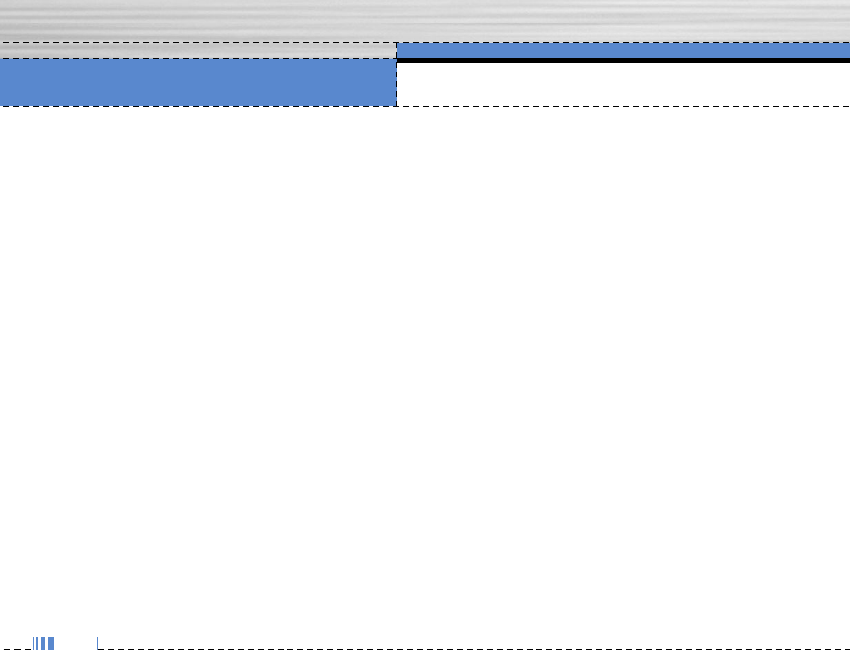Select the dashed border beneath the white right cell
The image size is (850, 650).
[x=623, y=106]
